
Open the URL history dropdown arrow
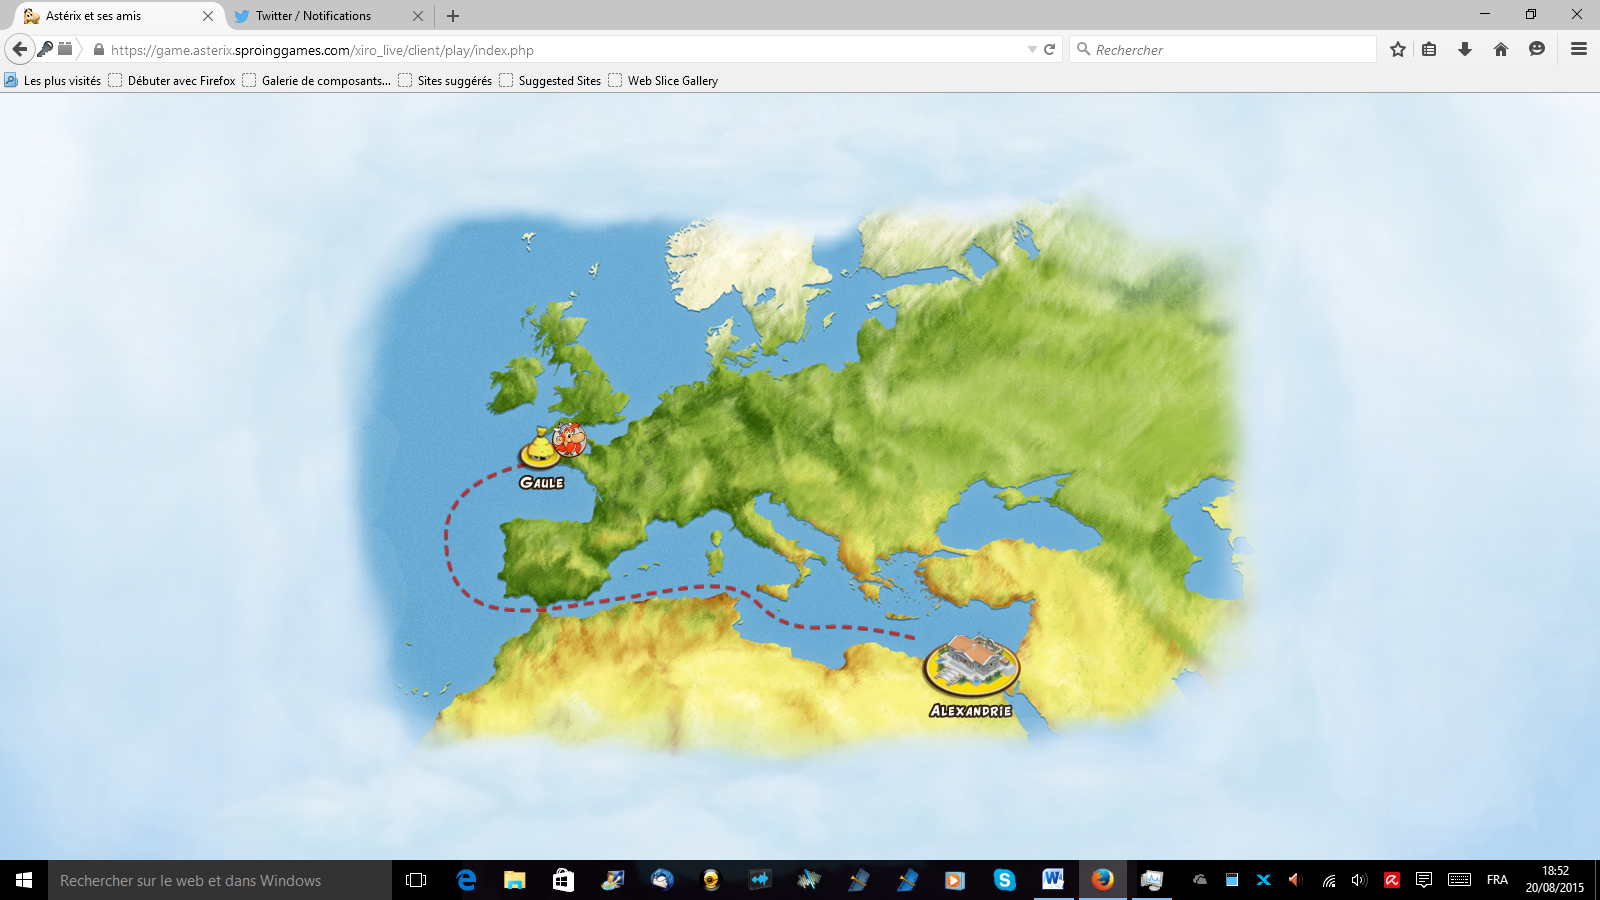[1032, 49]
